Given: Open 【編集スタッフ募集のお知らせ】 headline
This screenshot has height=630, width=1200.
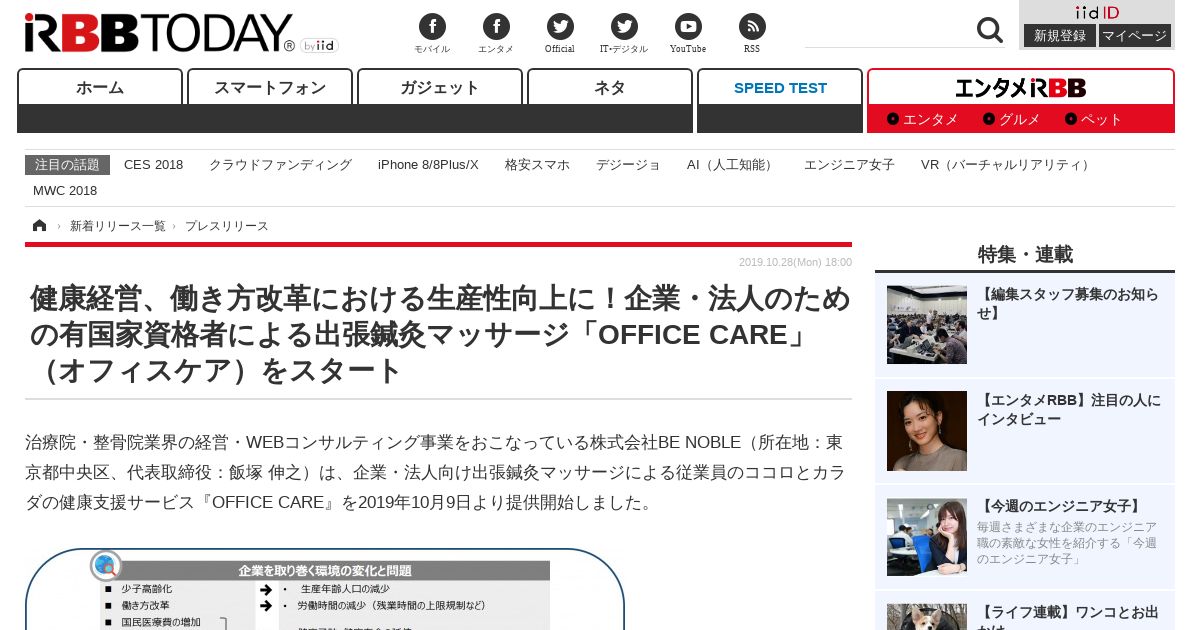Looking at the screenshot, I should click(1068, 303).
